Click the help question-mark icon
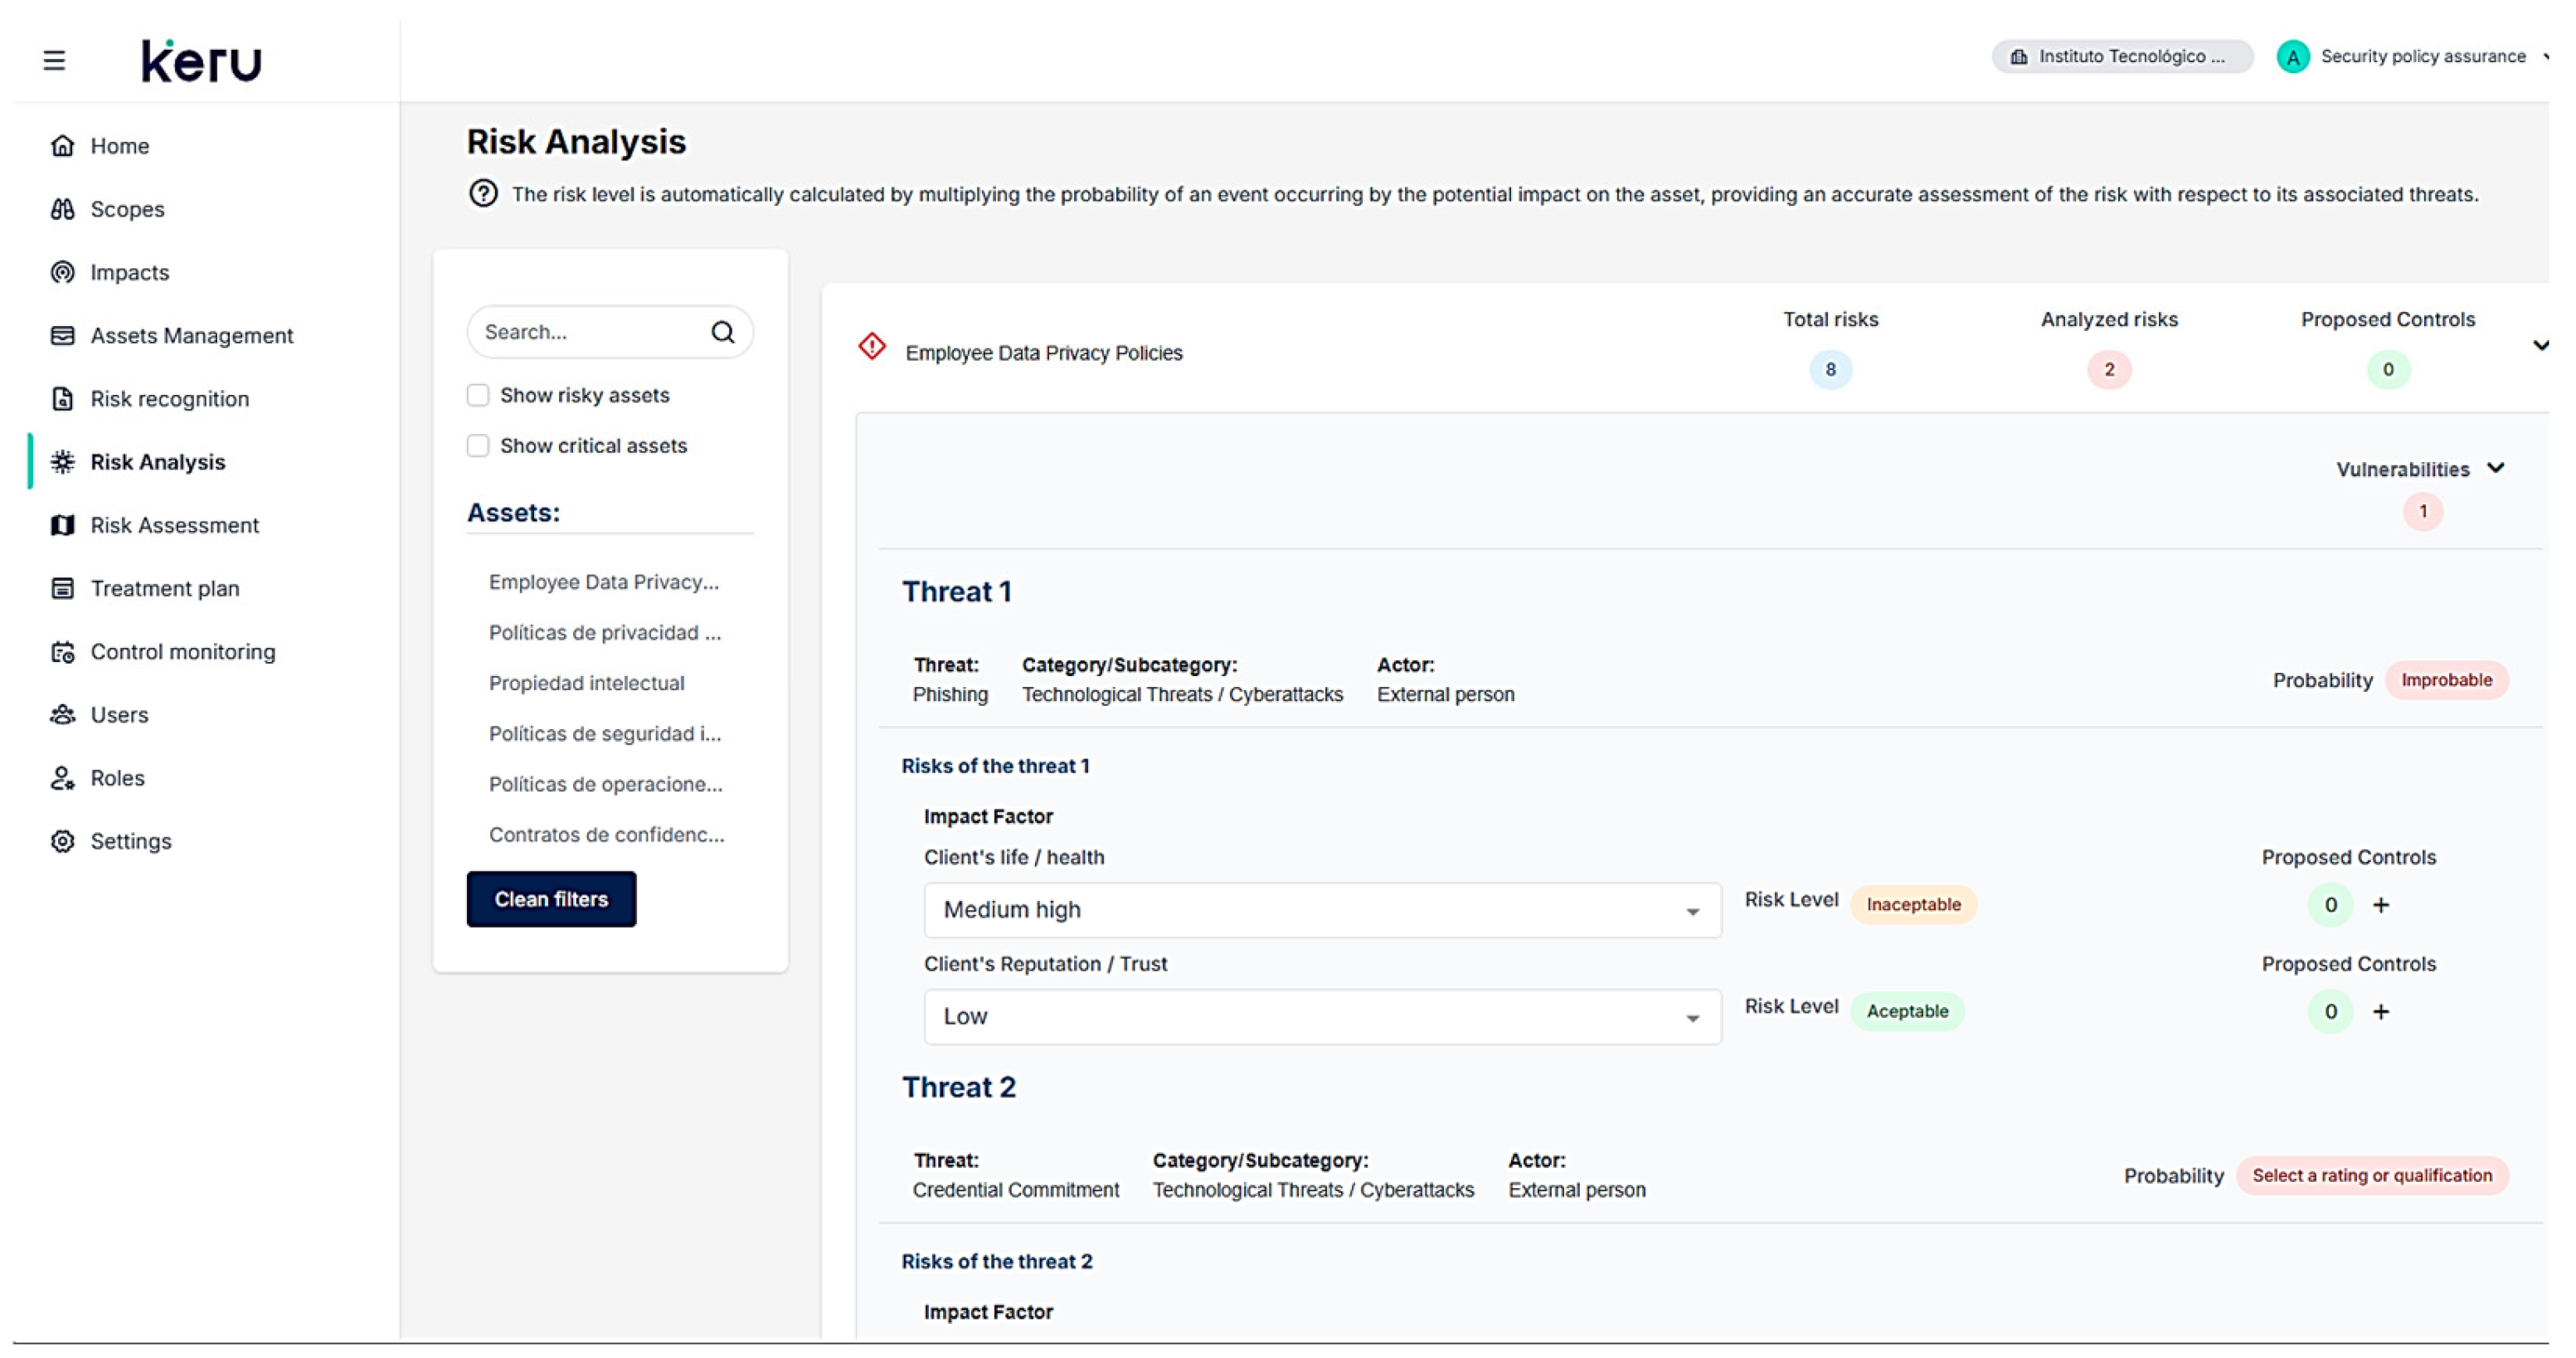Screen dimensions: 2576x1358 tap(483, 193)
